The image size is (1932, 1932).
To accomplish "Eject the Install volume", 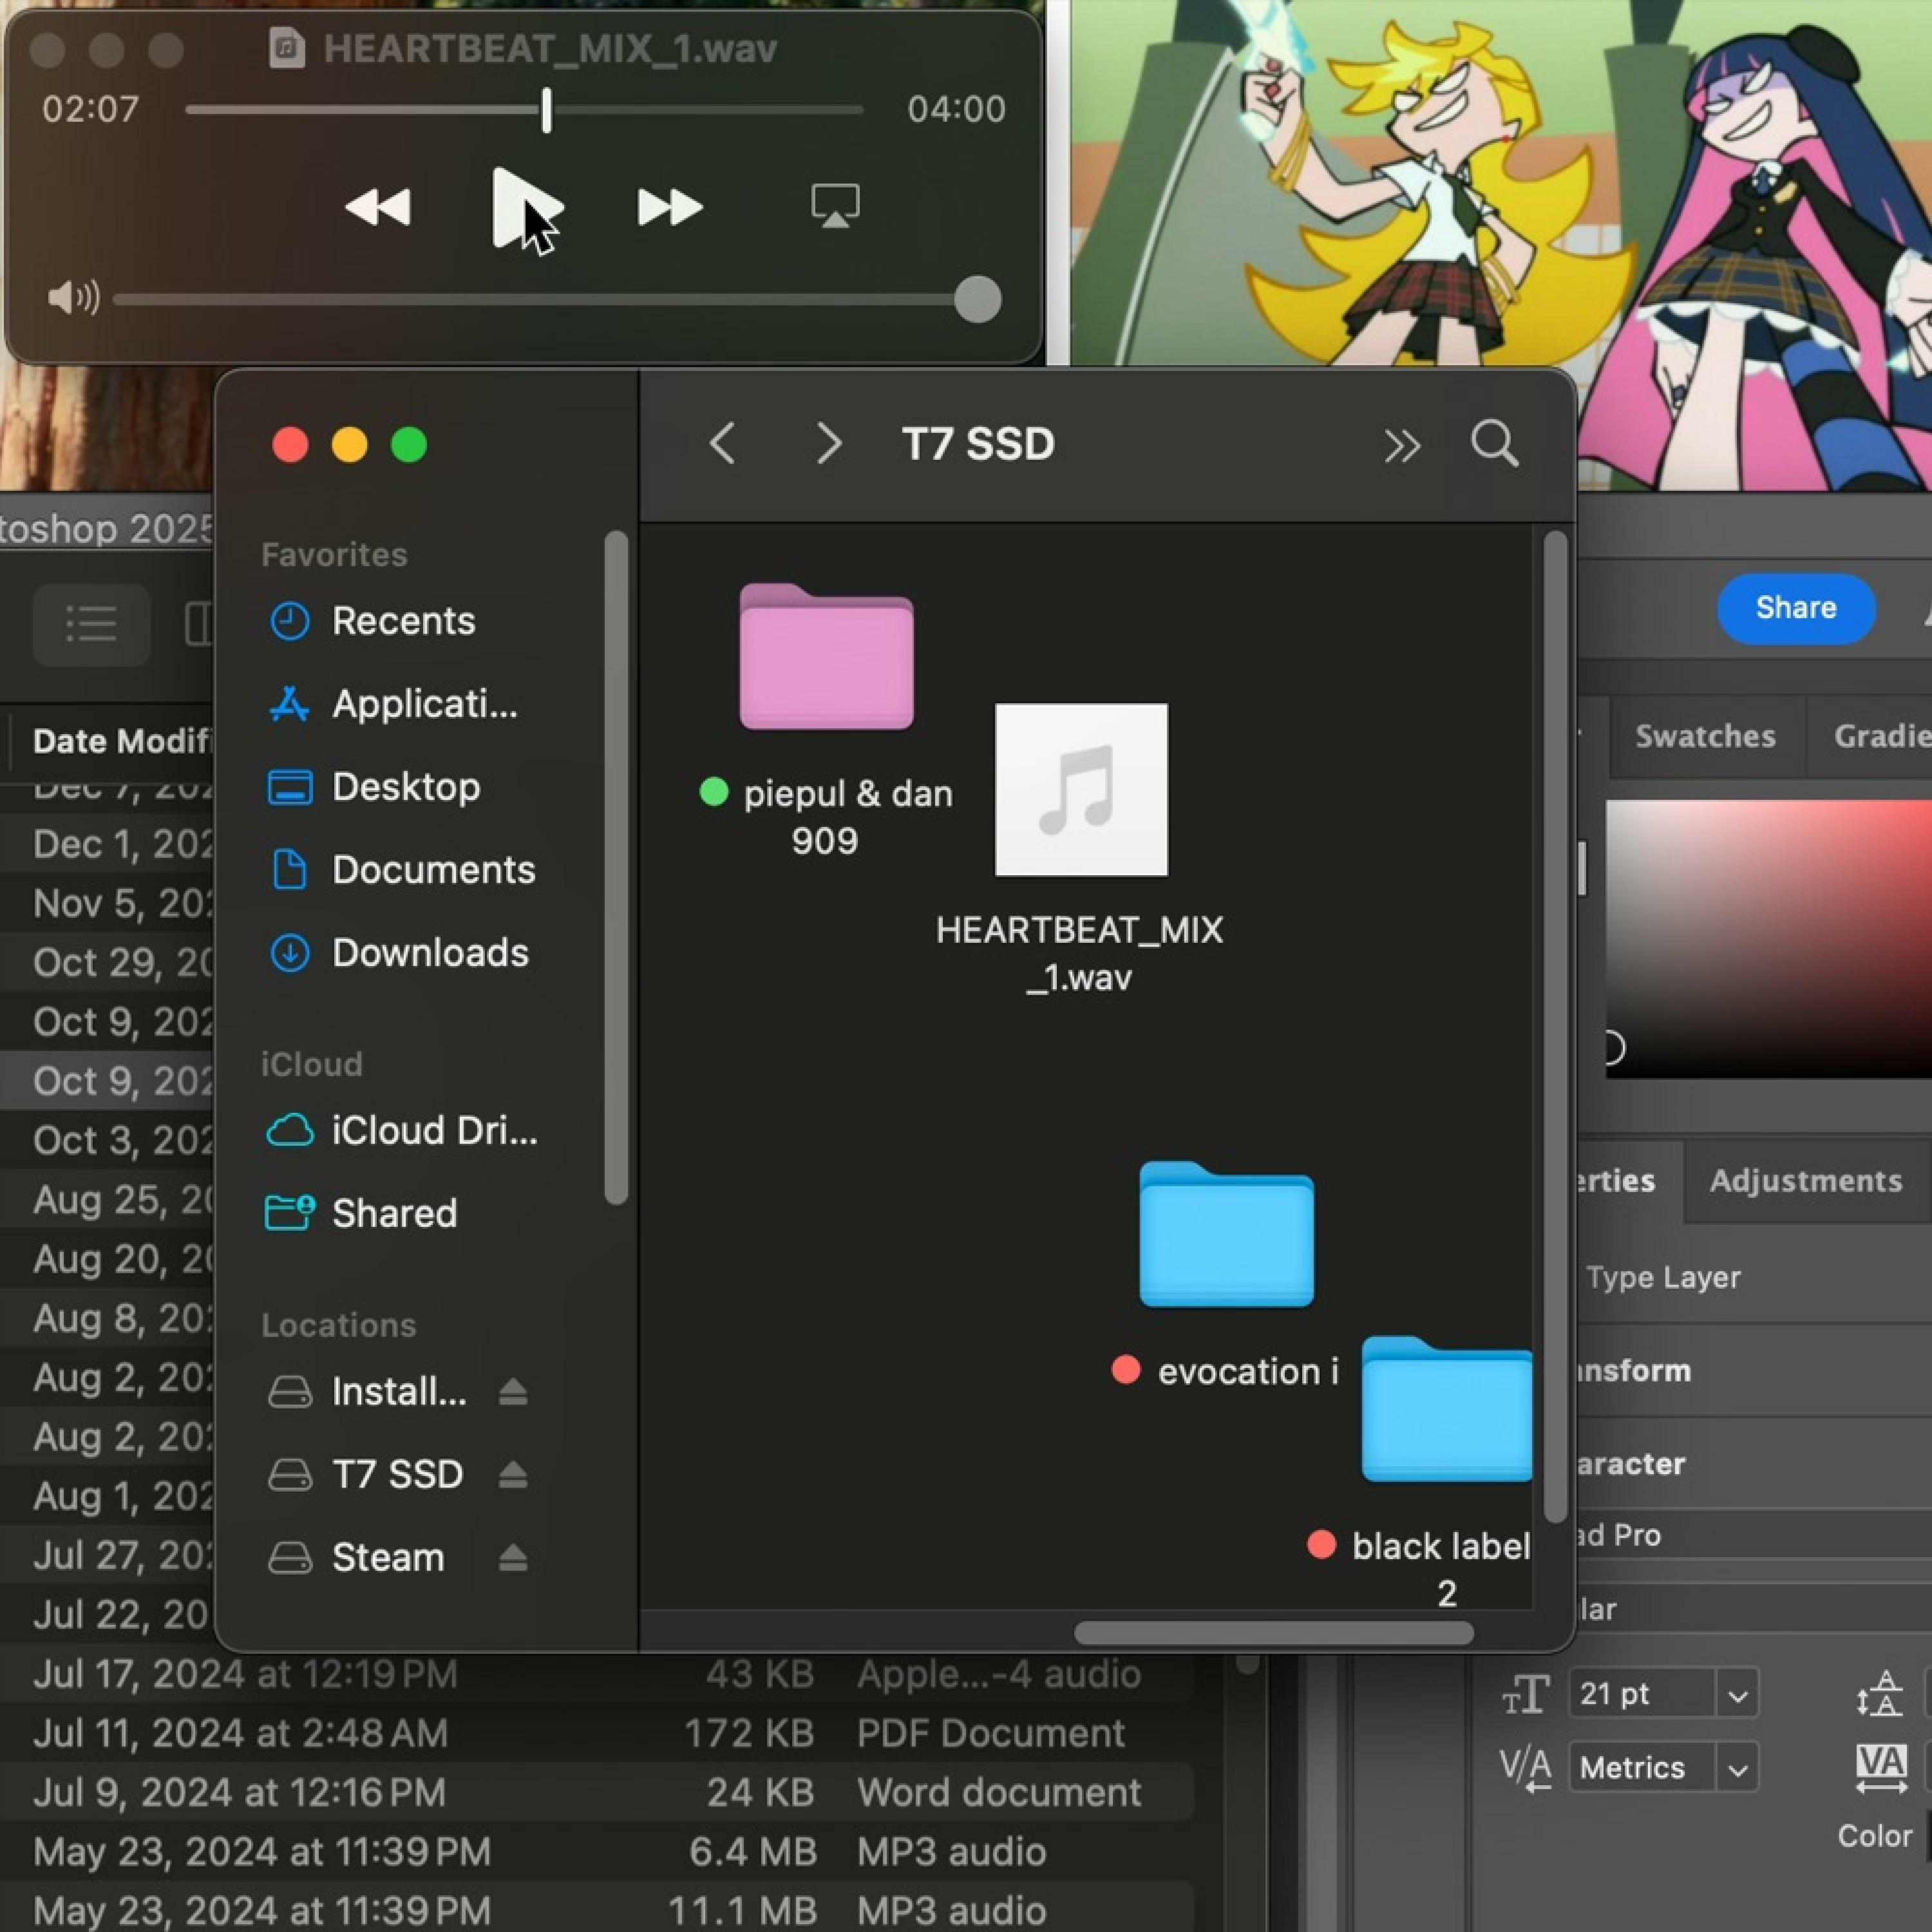I will point(513,1391).
